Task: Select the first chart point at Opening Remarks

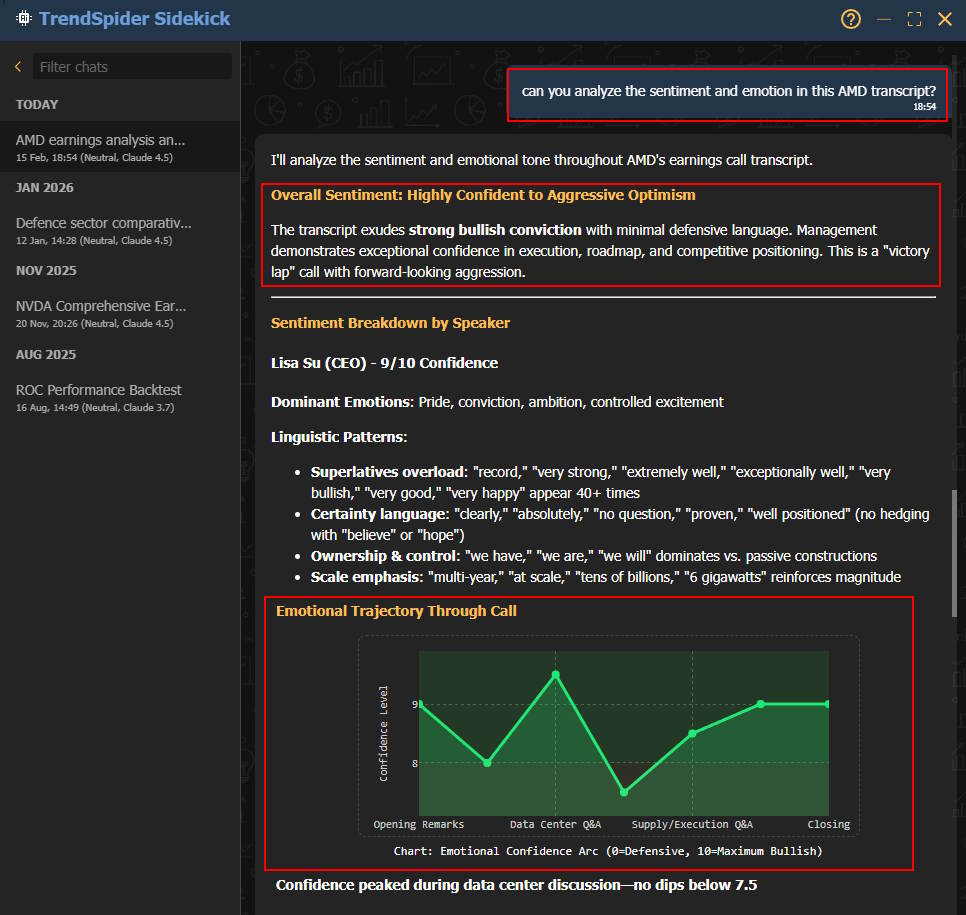Action: point(420,704)
